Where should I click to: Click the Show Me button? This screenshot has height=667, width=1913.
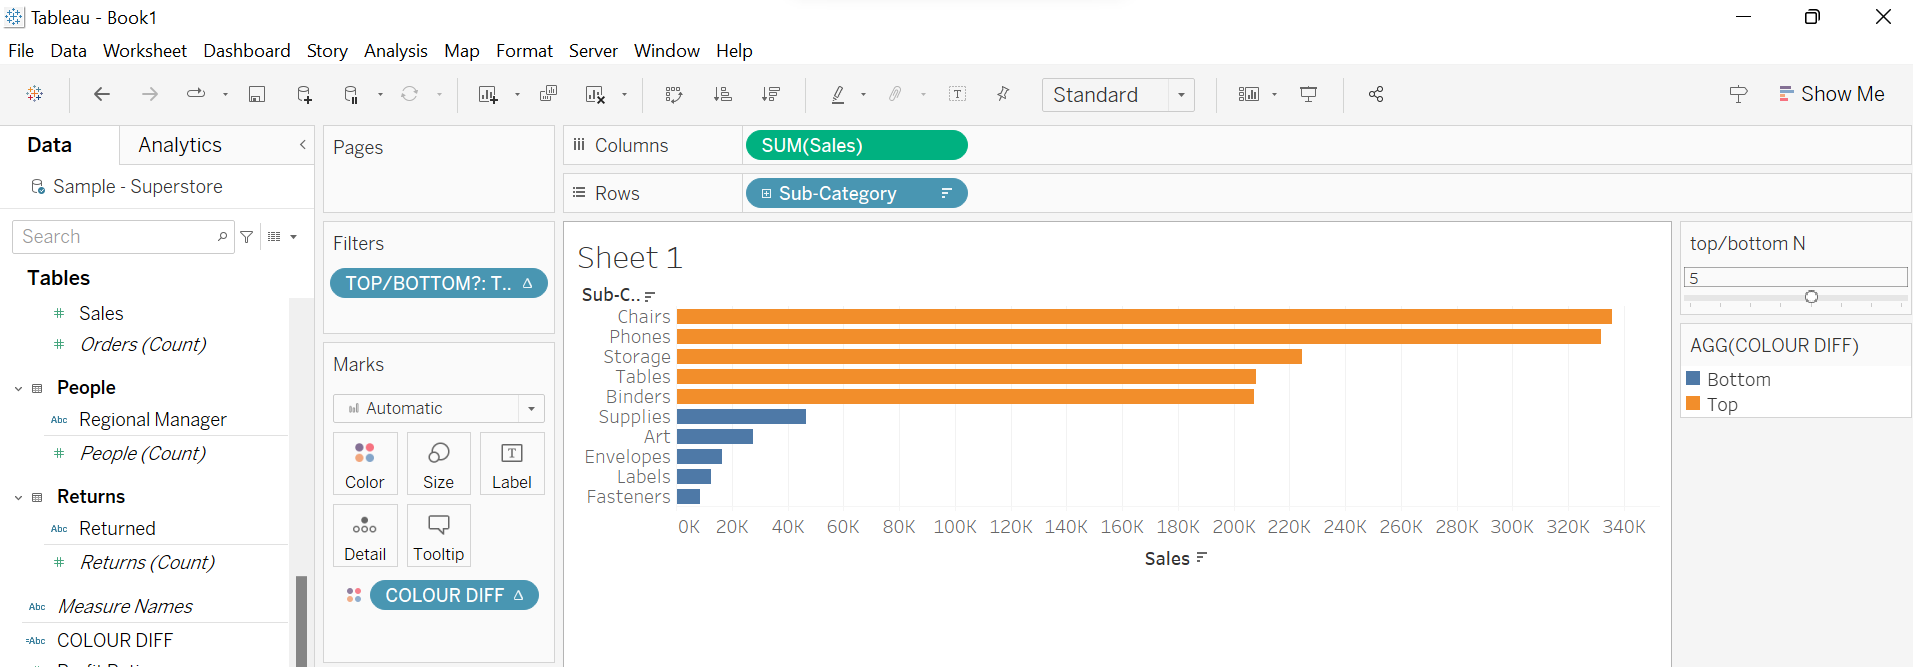(1831, 94)
